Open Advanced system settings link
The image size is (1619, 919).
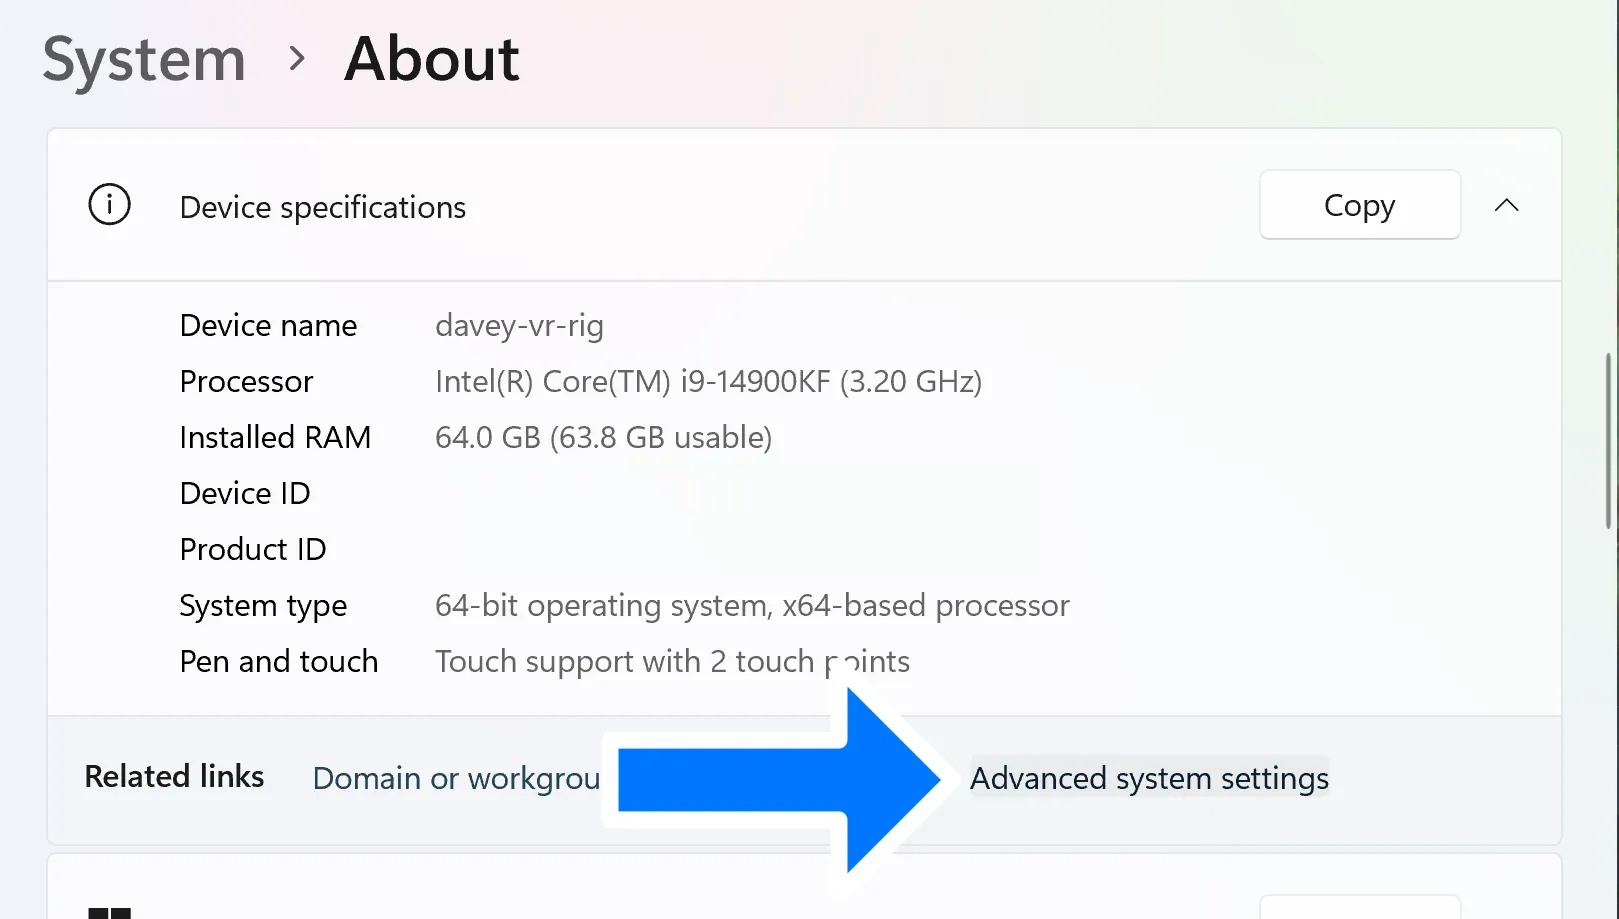pyautogui.click(x=1149, y=778)
